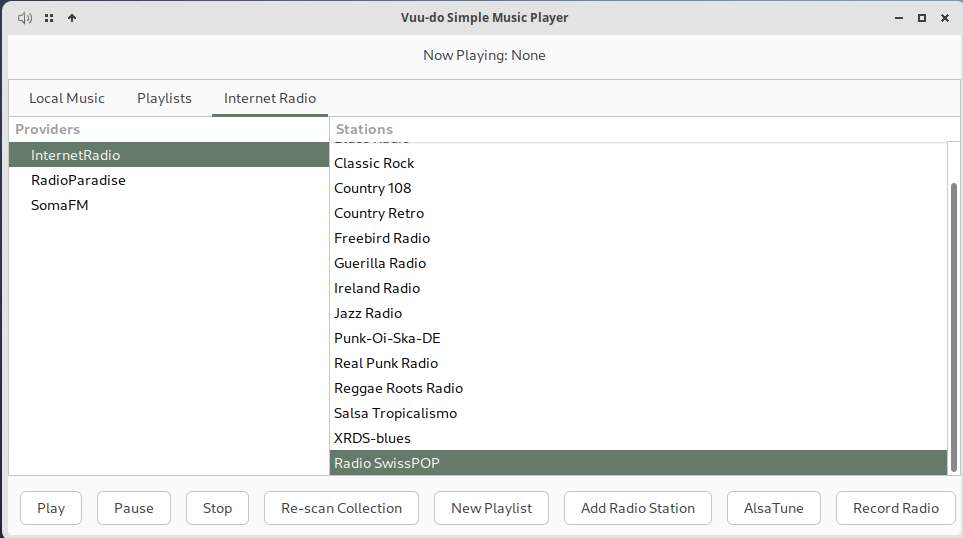Viewport: 963px width, 538px height.
Task: Open the Playlists tab
Action: 164,98
